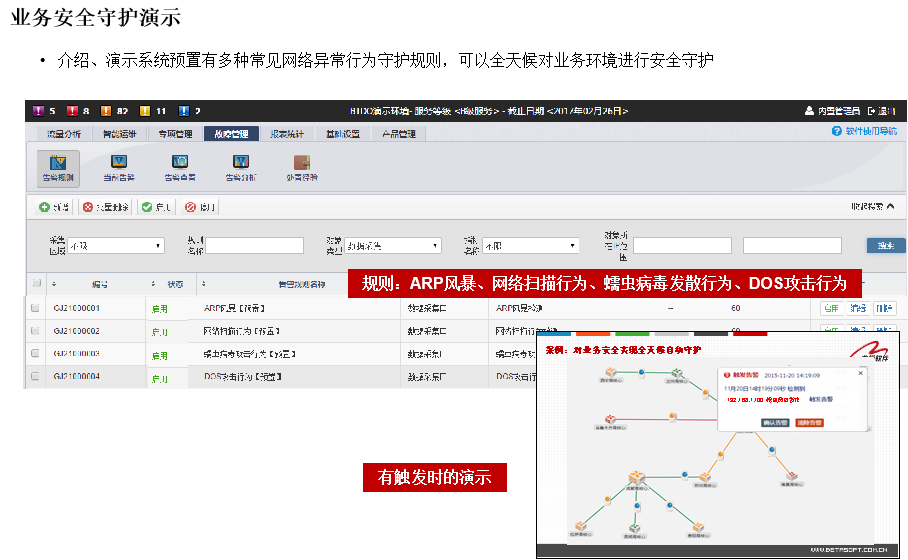Open the first filter dropdown on the left

coord(116,246)
